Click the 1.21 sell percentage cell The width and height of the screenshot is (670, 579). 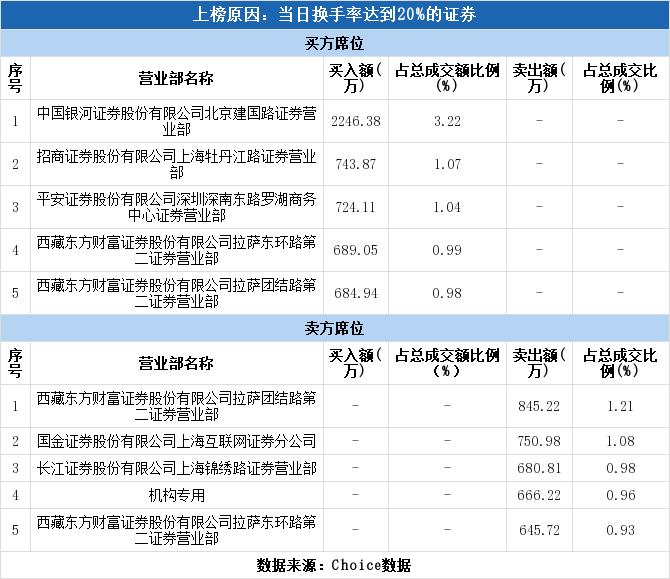click(x=619, y=406)
